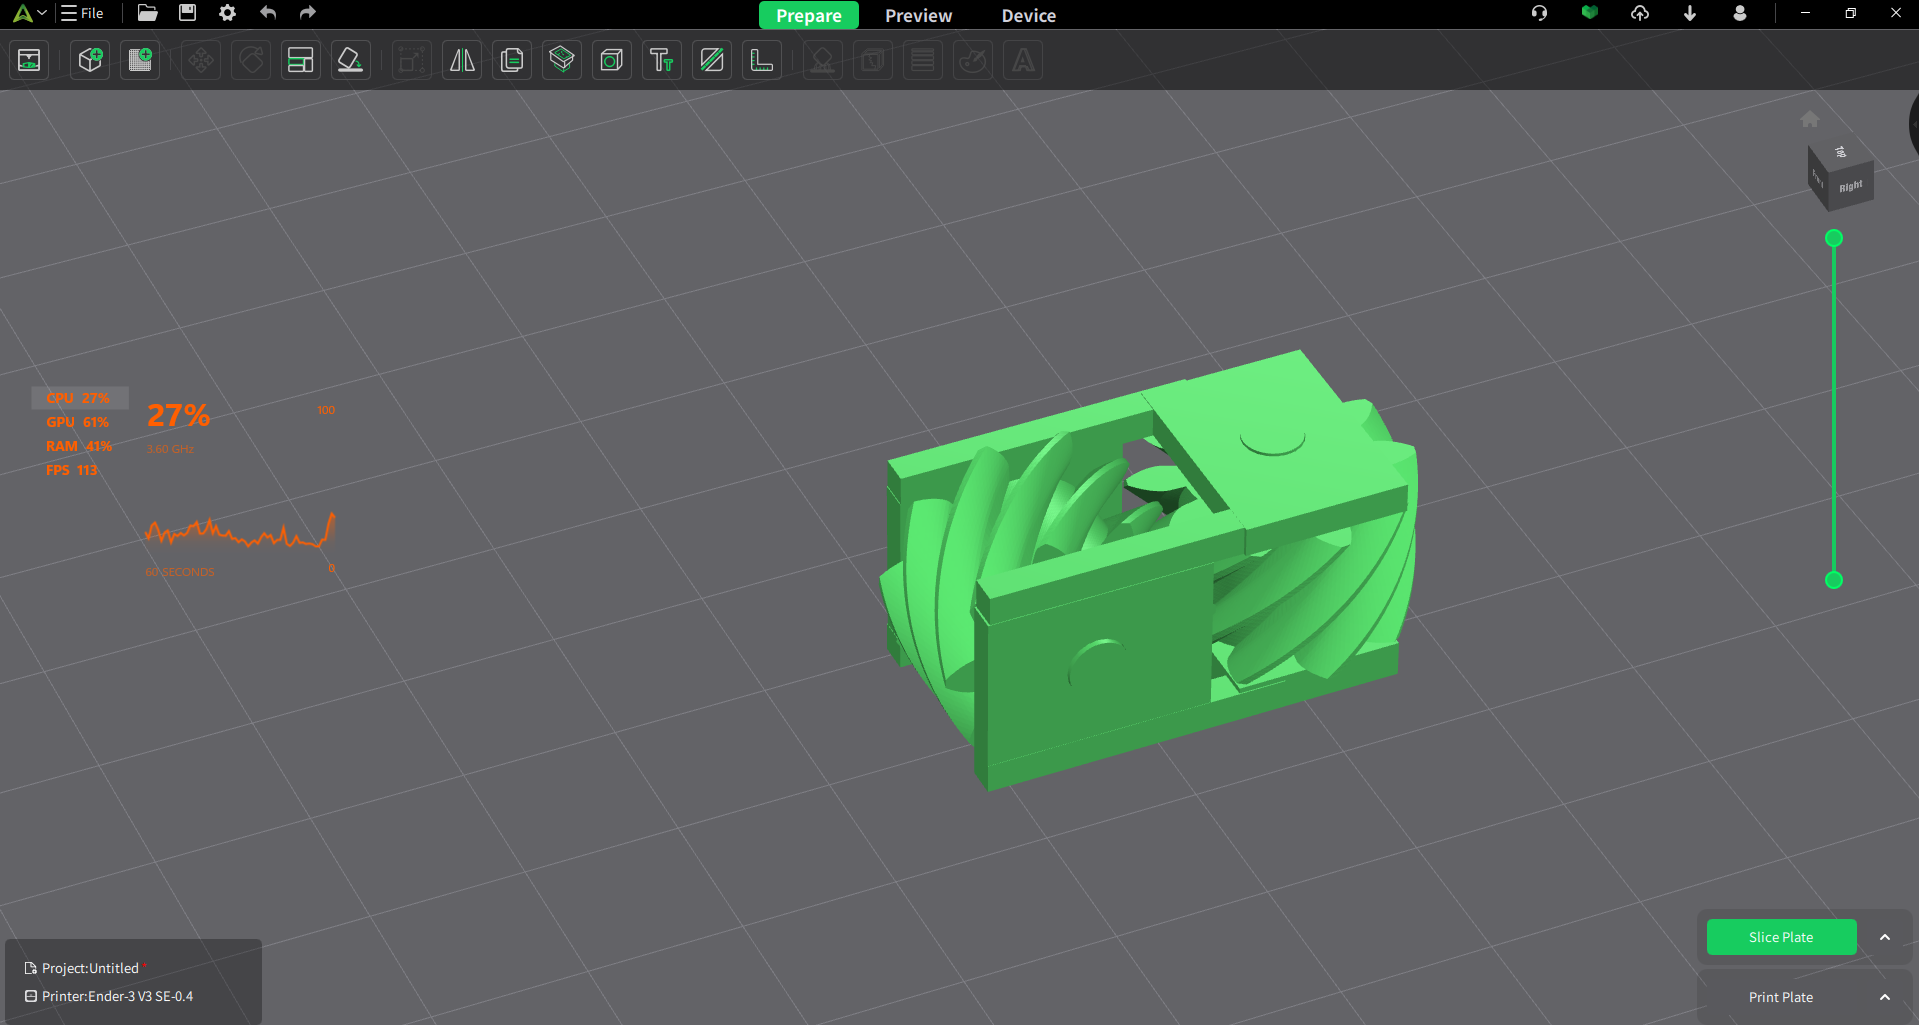Click the Print Plate button
This screenshot has height=1025, width=1919.
(x=1781, y=997)
